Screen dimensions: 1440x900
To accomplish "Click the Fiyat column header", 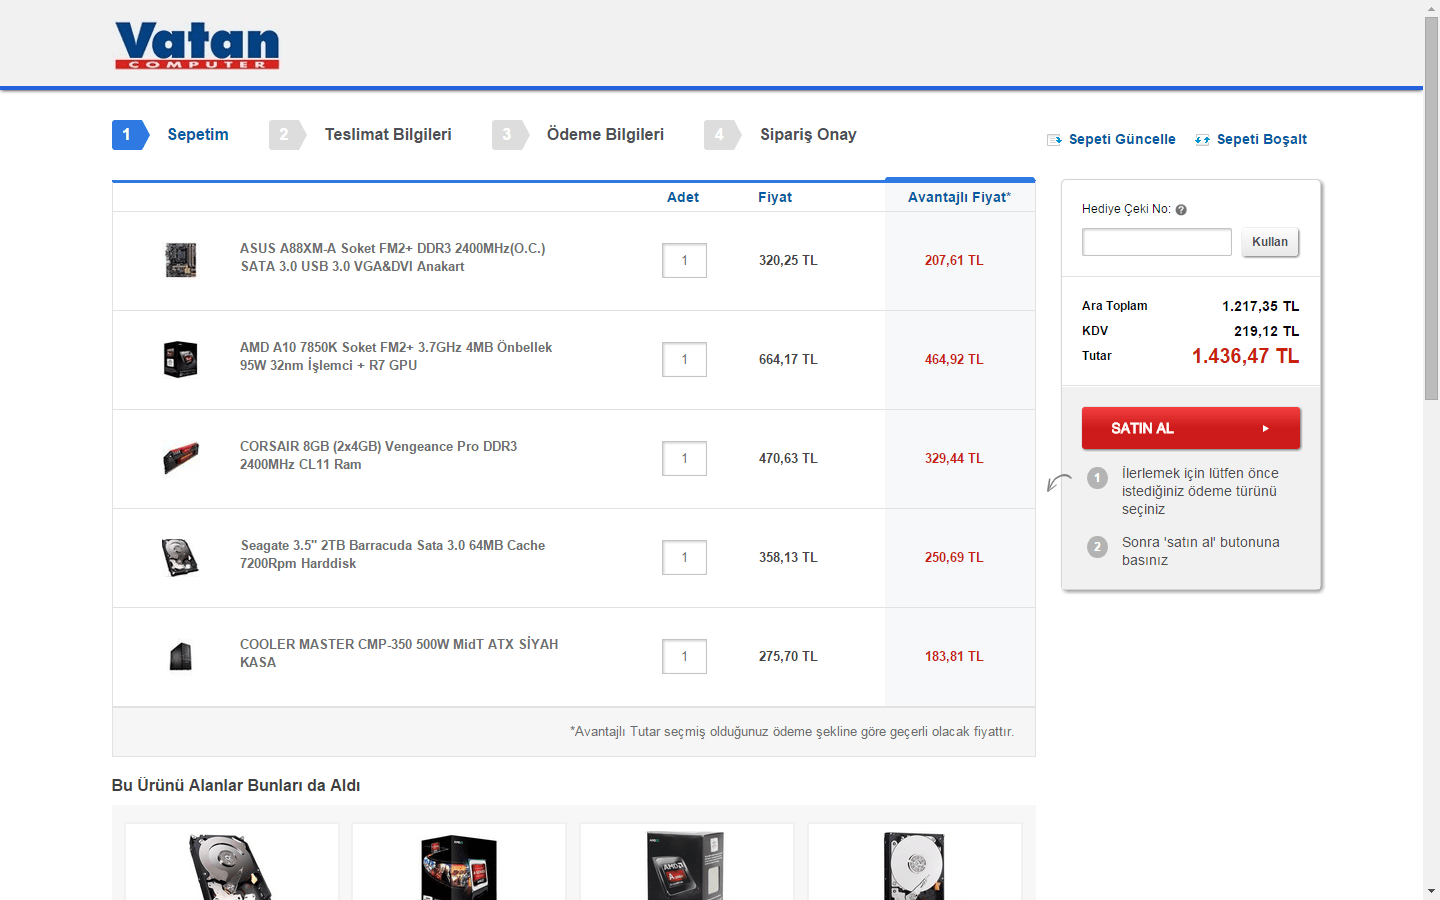I will click(775, 198).
